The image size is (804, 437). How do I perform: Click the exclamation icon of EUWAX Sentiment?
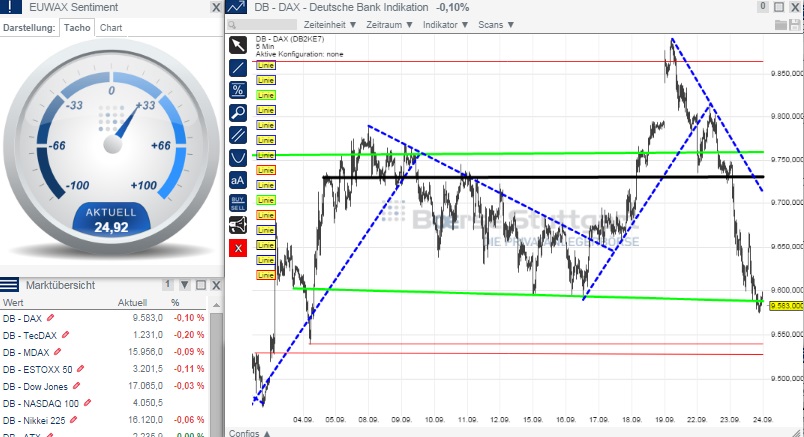(x=11, y=7)
